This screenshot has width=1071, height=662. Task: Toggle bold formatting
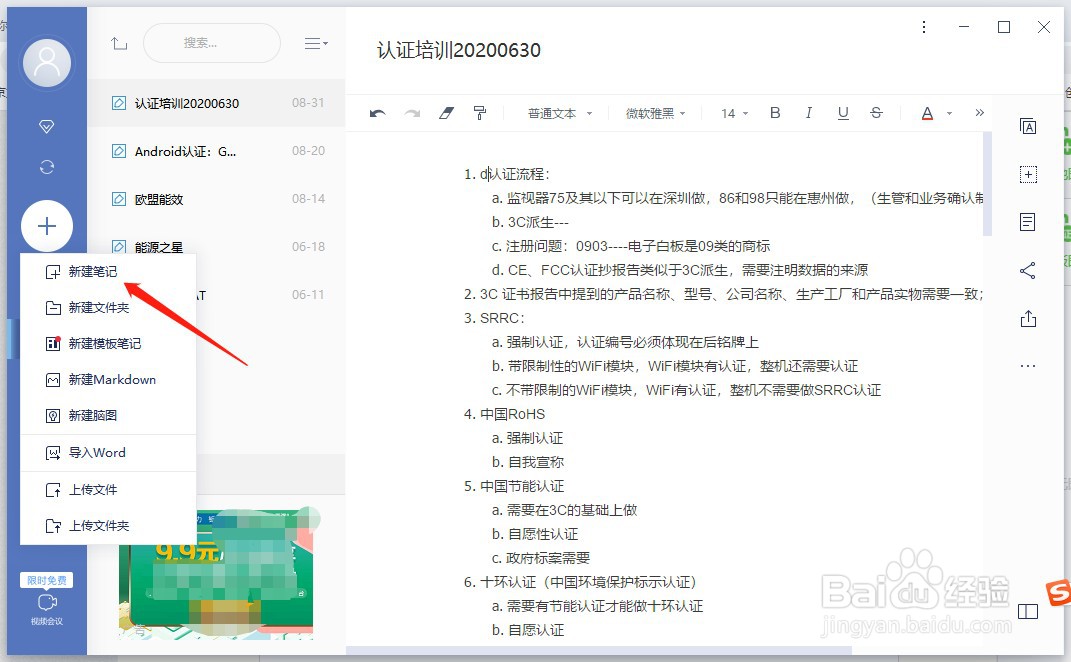pyautogui.click(x=775, y=113)
